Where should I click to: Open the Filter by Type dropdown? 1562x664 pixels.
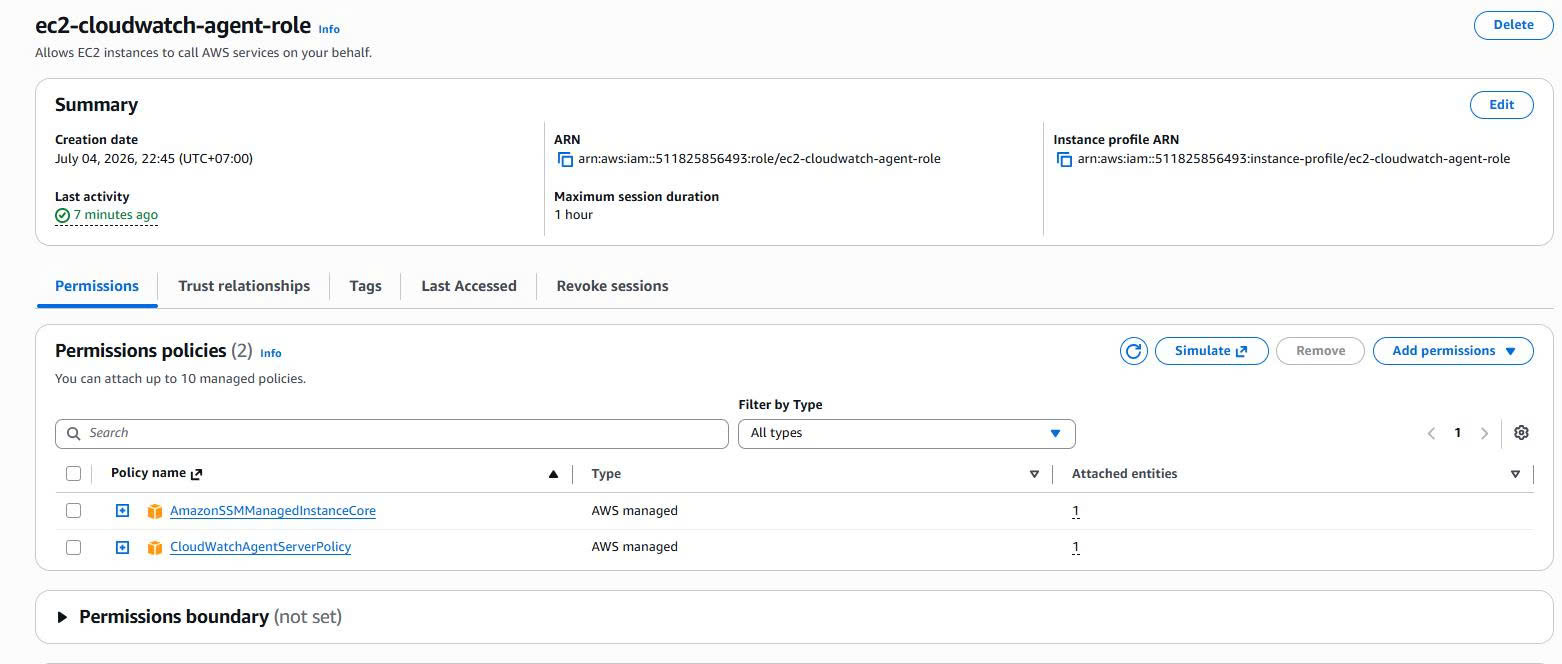coord(906,433)
